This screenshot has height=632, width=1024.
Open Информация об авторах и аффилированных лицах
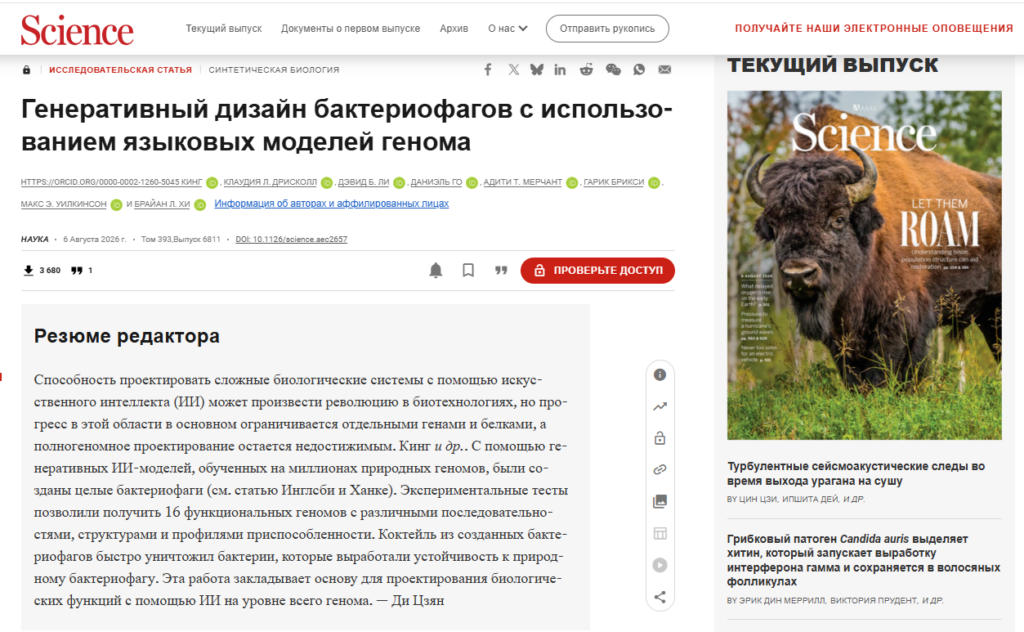(x=331, y=204)
